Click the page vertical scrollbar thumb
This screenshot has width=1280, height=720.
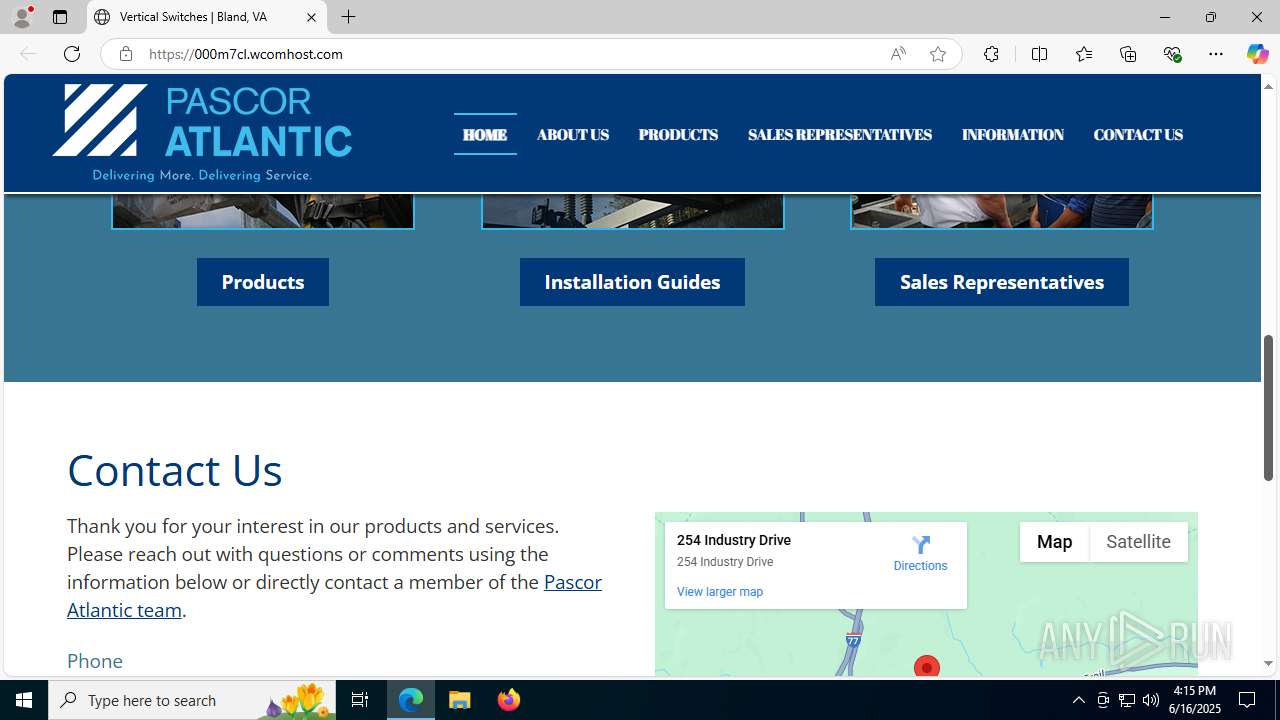(x=1268, y=408)
